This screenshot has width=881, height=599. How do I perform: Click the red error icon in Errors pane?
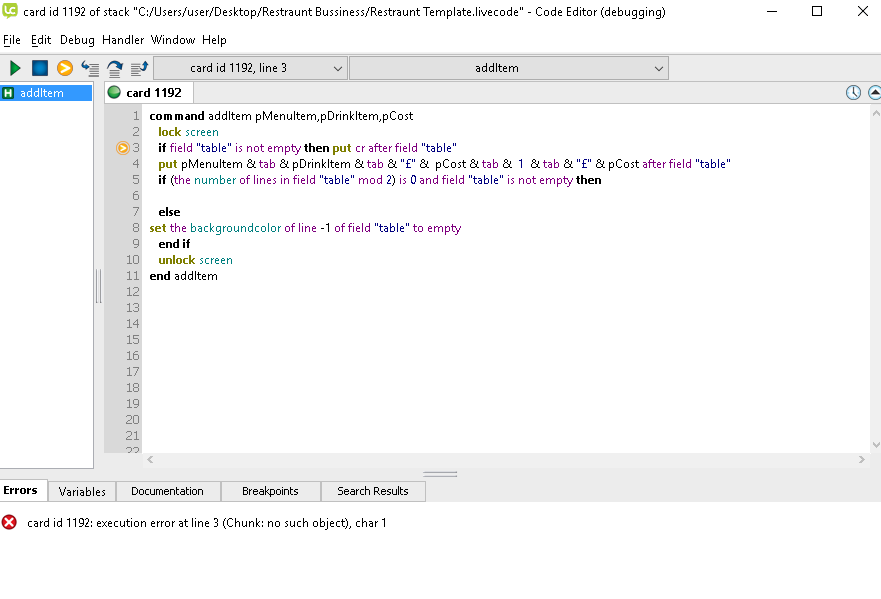pyautogui.click(x=10, y=522)
